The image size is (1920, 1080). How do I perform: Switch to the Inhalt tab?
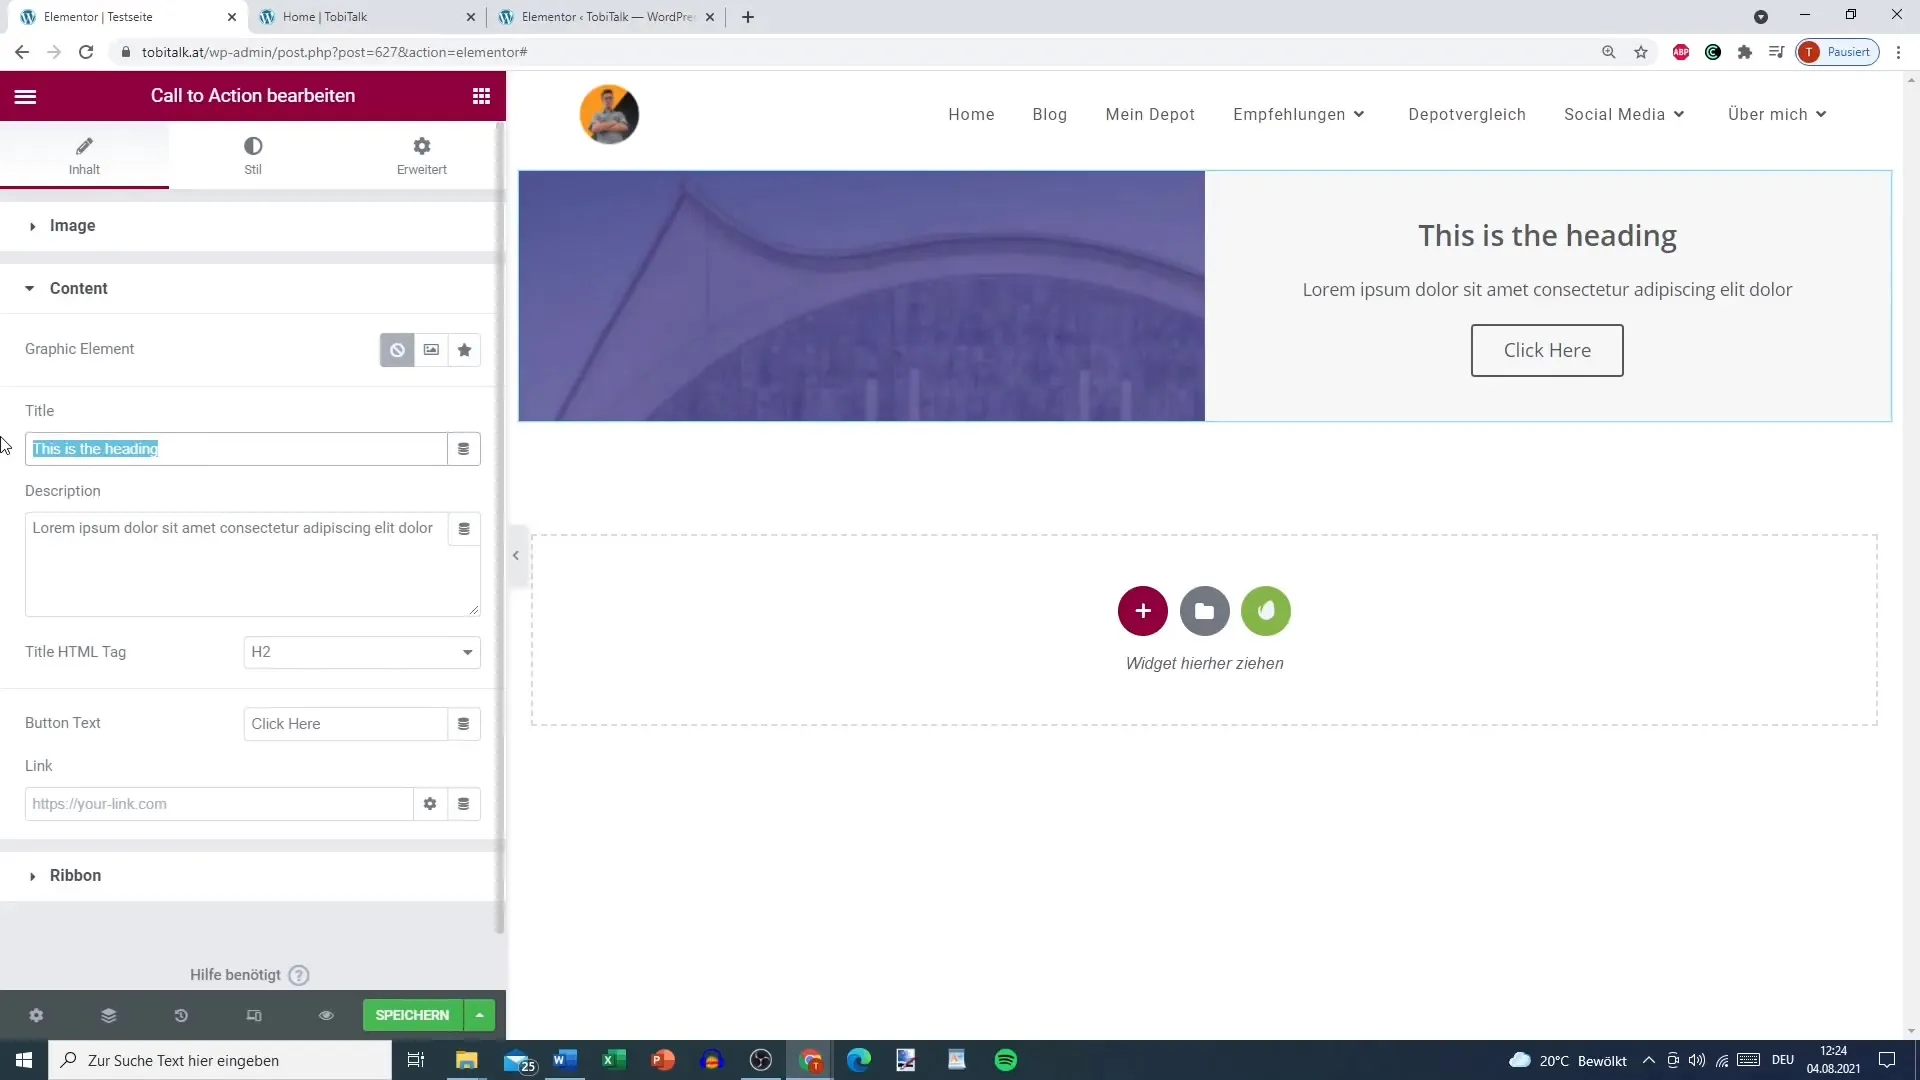tap(84, 156)
